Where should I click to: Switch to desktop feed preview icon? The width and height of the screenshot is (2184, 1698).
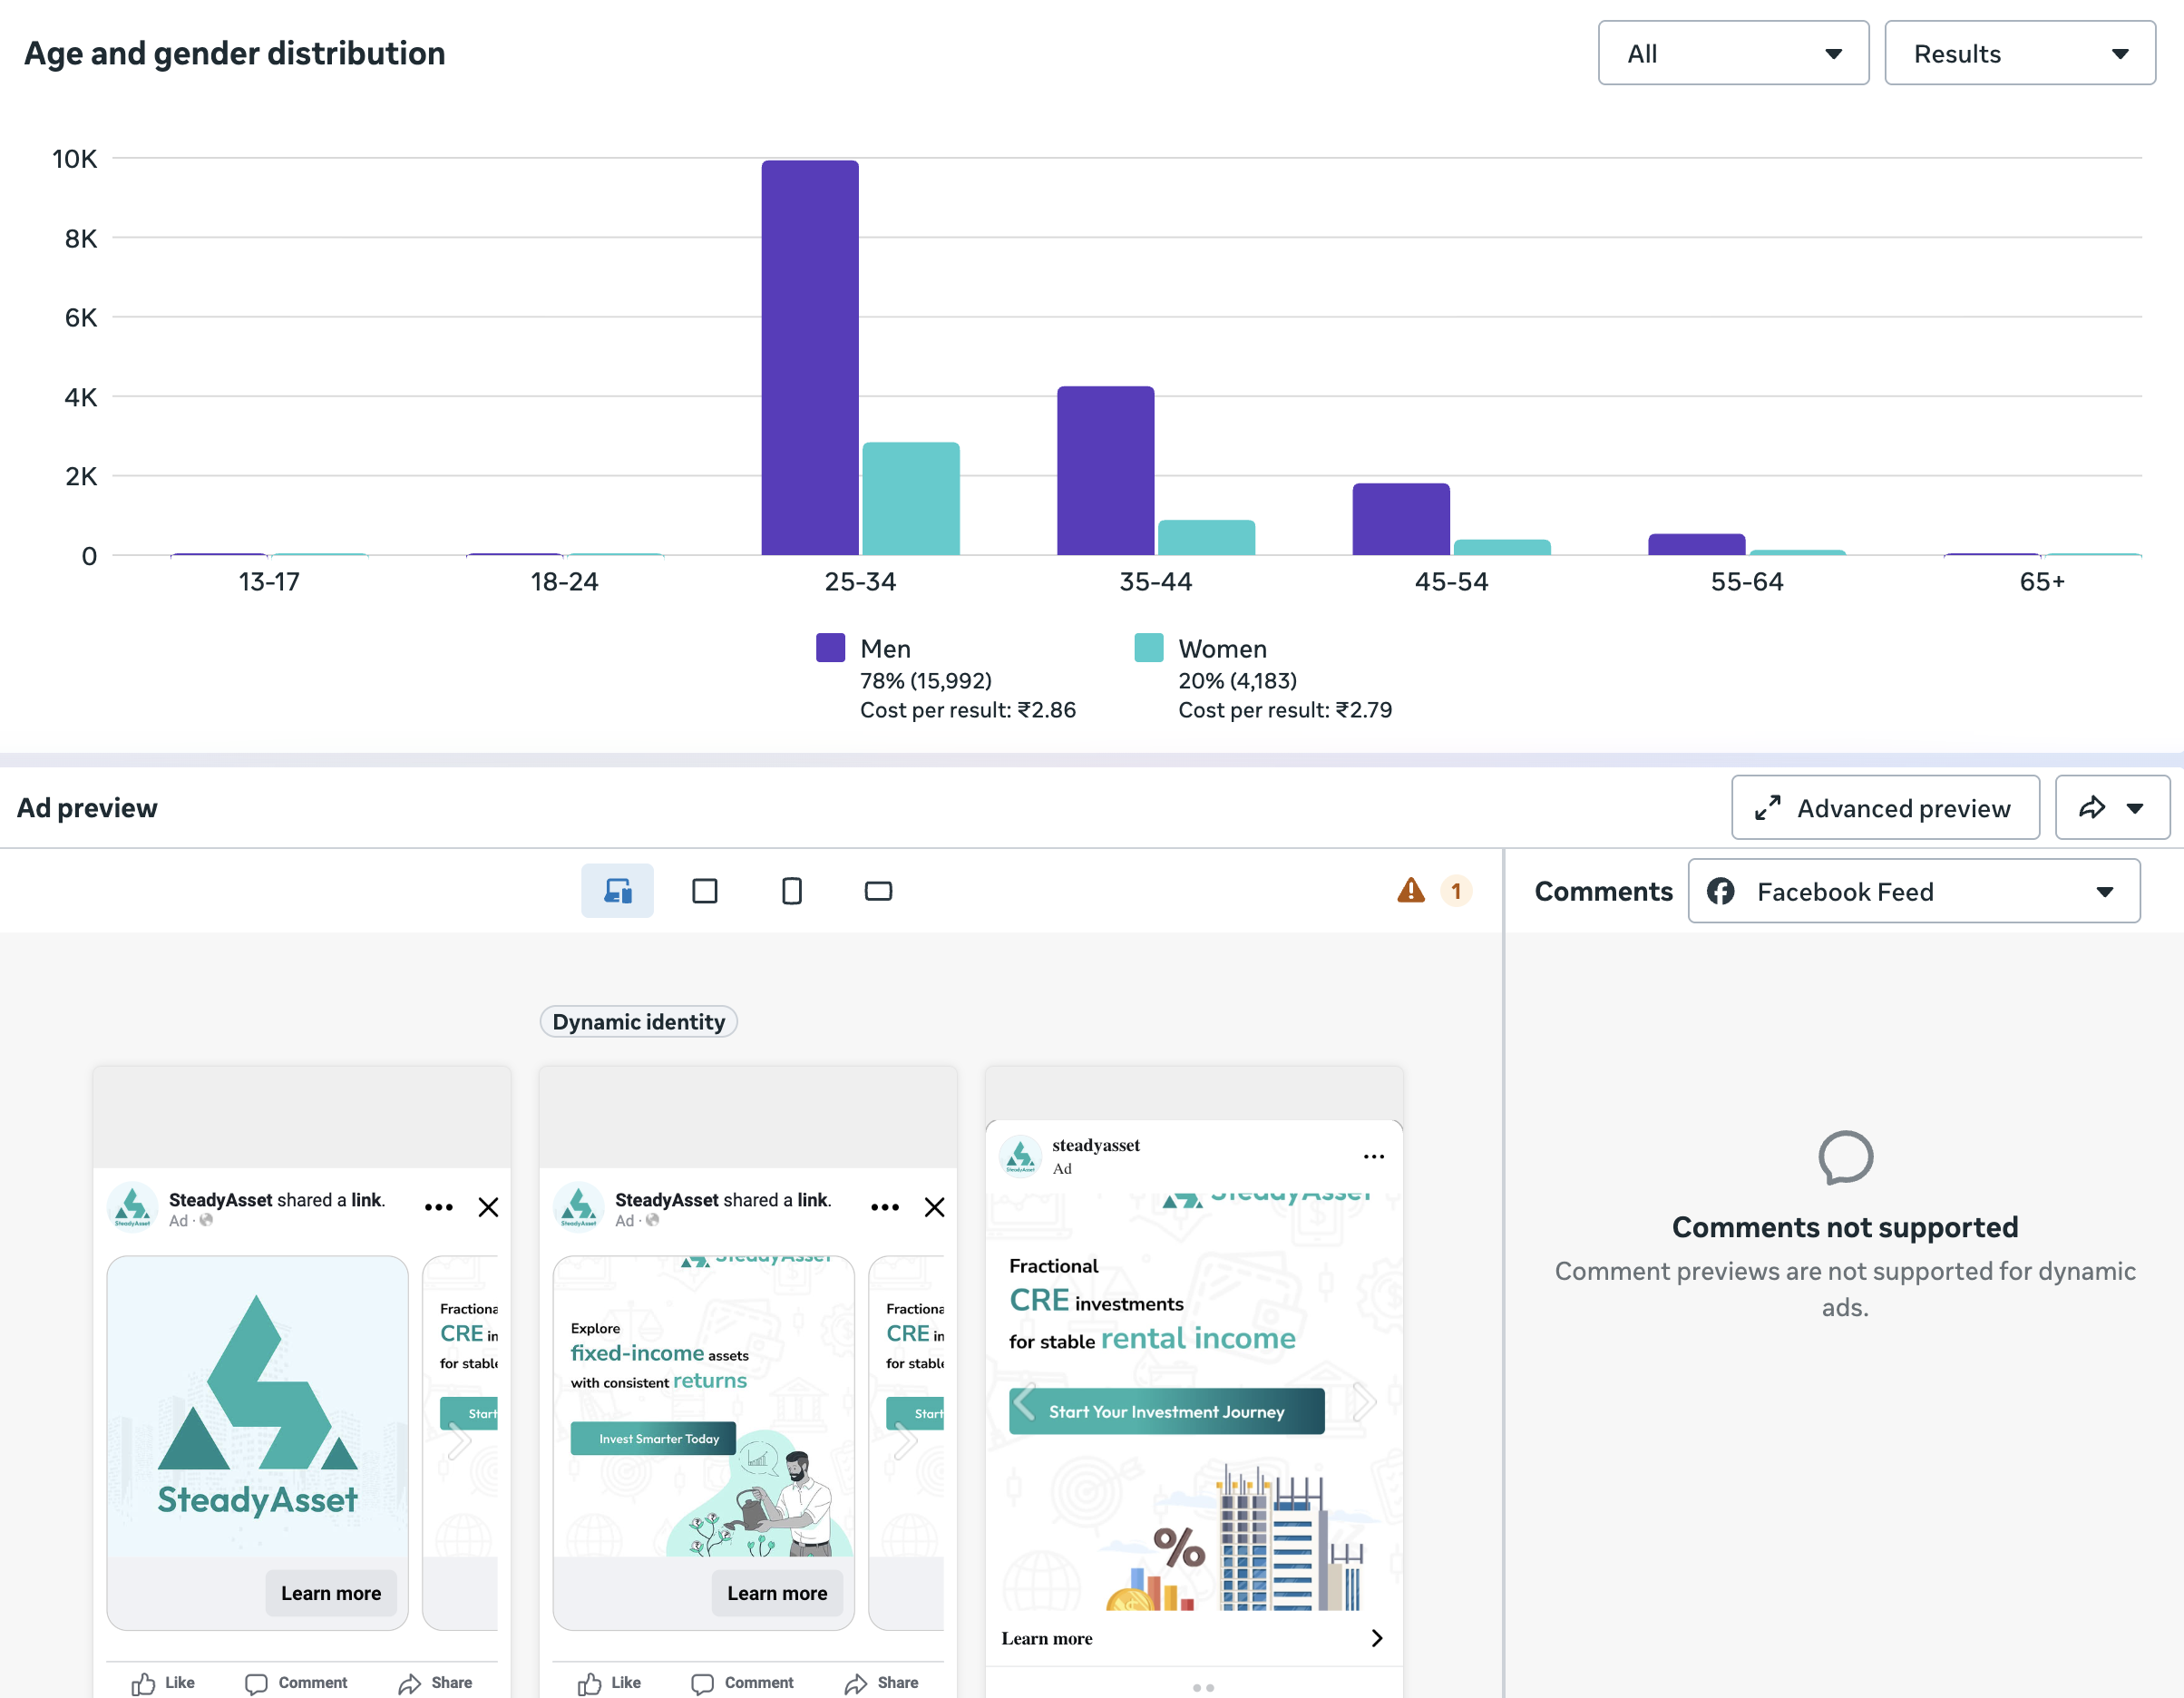click(x=705, y=890)
